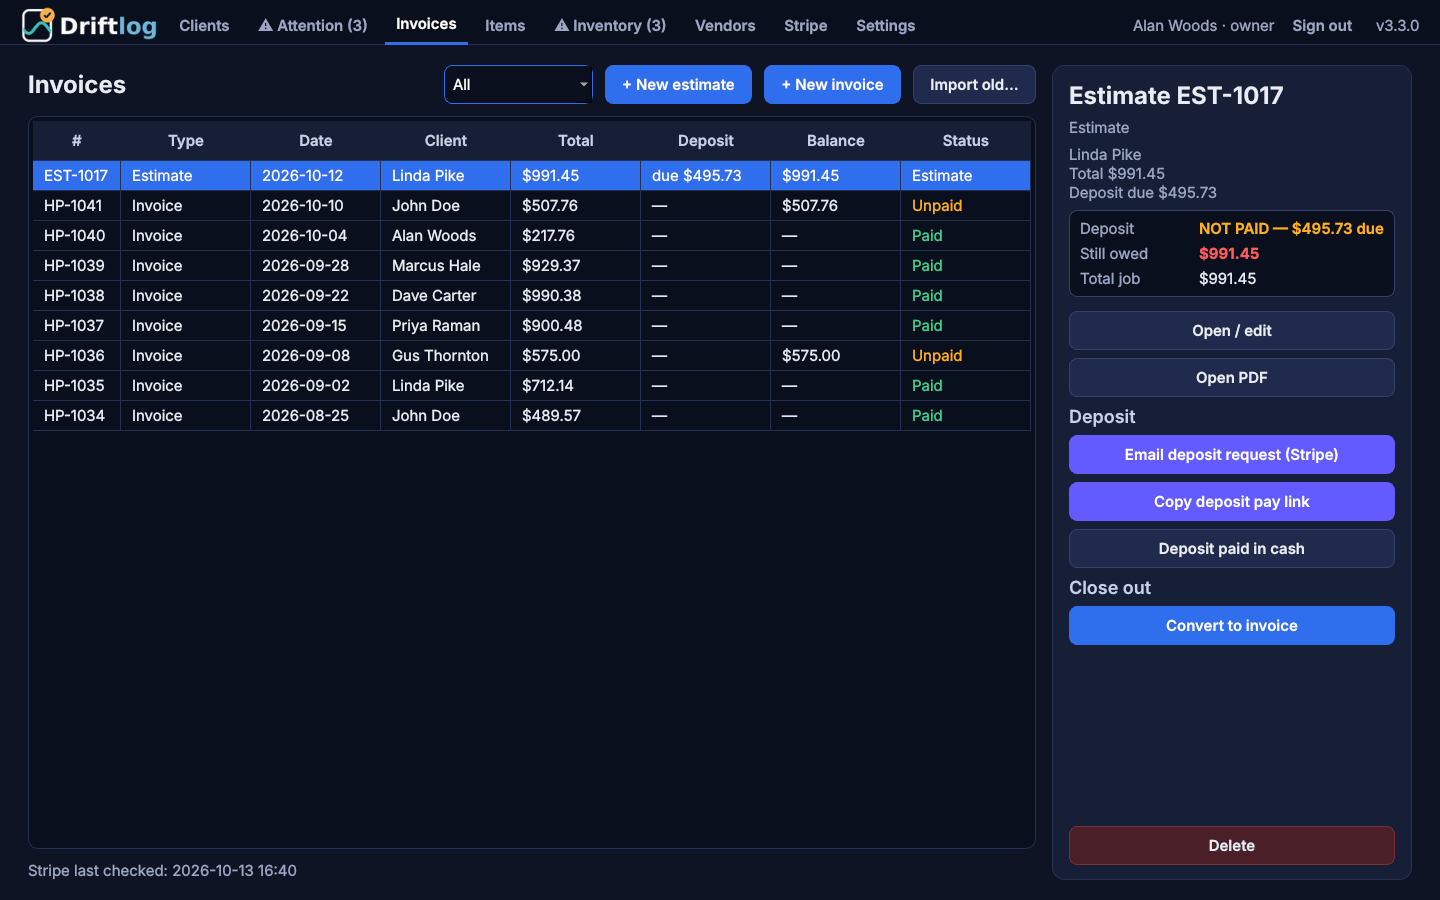
Task: Select invoice row HP-1036
Action: pos(532,356)
